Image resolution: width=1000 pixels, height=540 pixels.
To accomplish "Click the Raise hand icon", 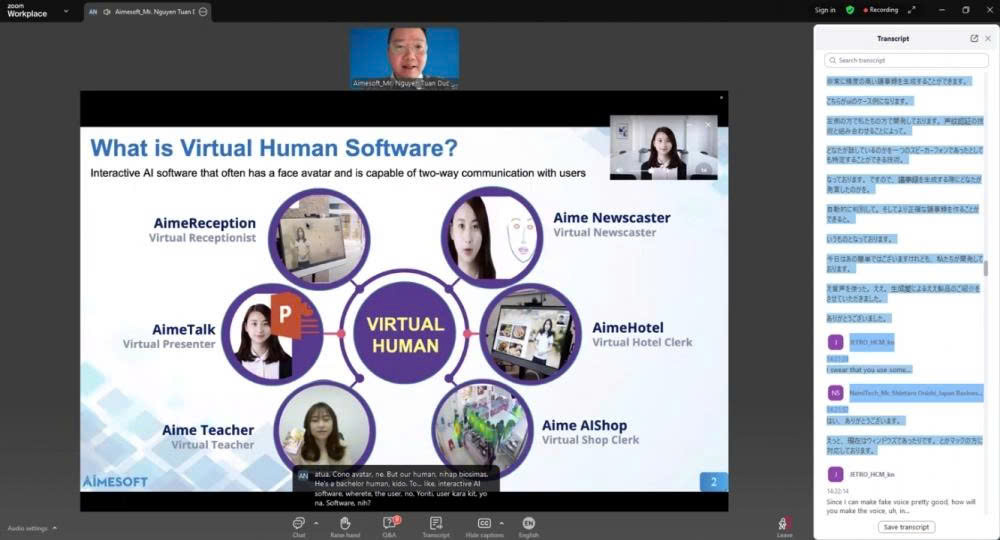I will coord(345,523).
